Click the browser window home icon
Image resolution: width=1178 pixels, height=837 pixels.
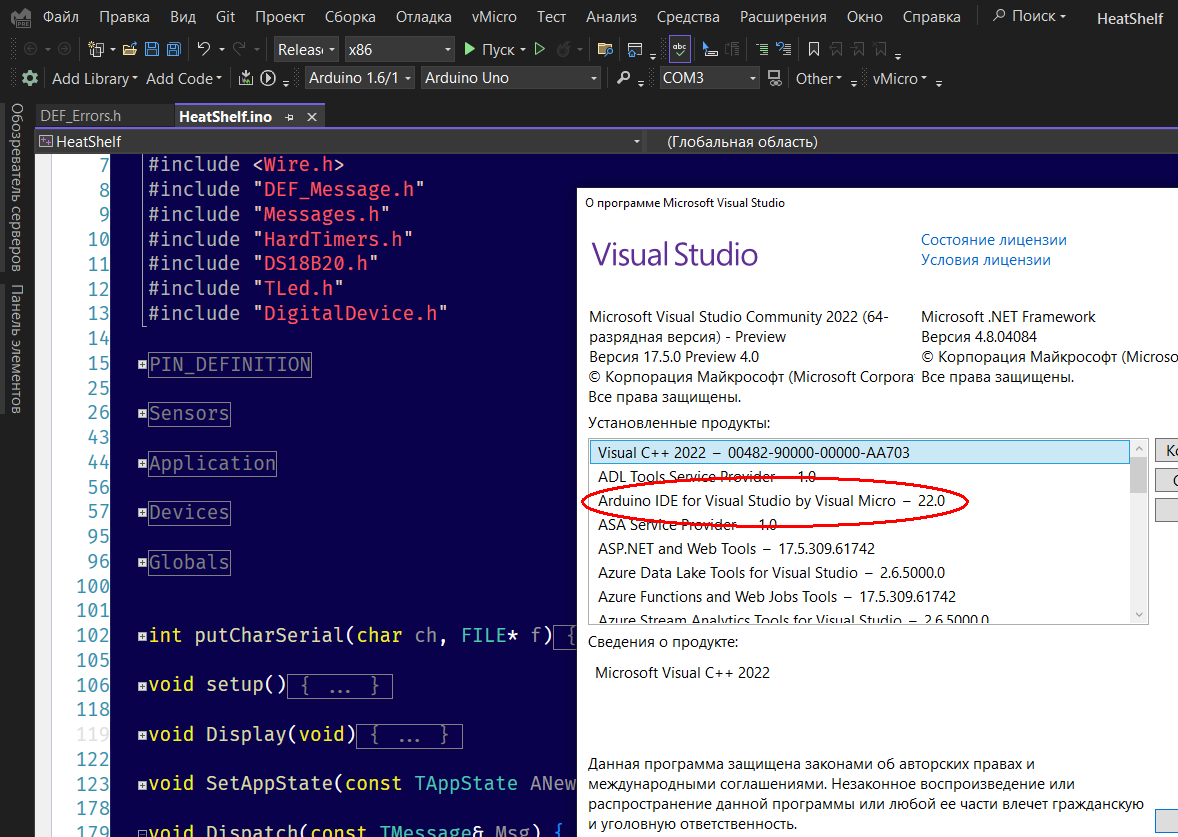[635, 50]
